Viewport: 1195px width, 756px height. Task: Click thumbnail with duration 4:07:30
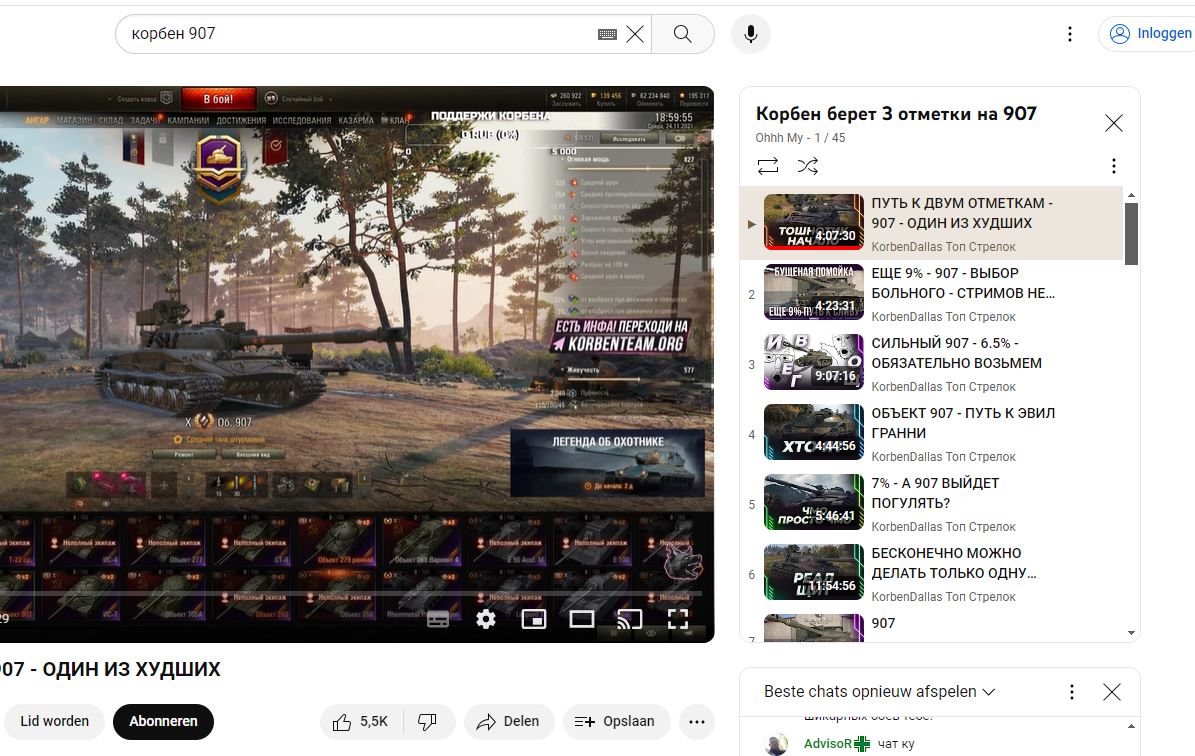point(814,222)
